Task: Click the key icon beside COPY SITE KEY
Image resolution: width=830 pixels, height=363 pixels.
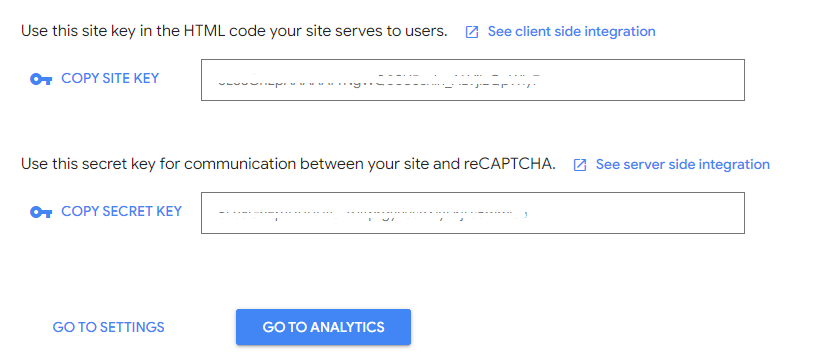Action: pyautogui.click(x=41, y=79)
